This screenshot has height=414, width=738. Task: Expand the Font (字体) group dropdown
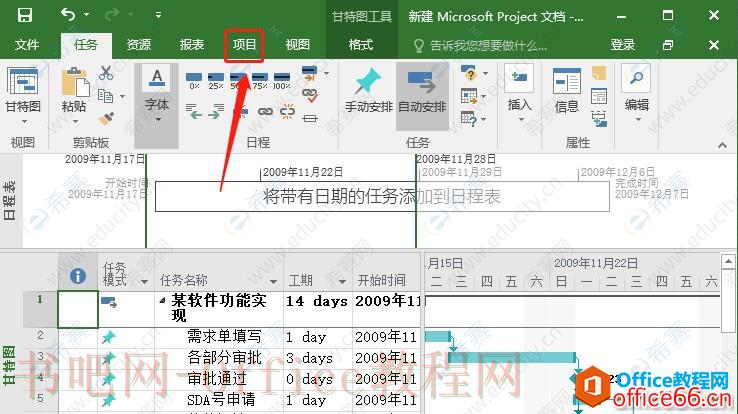click(x=158, y=119)
